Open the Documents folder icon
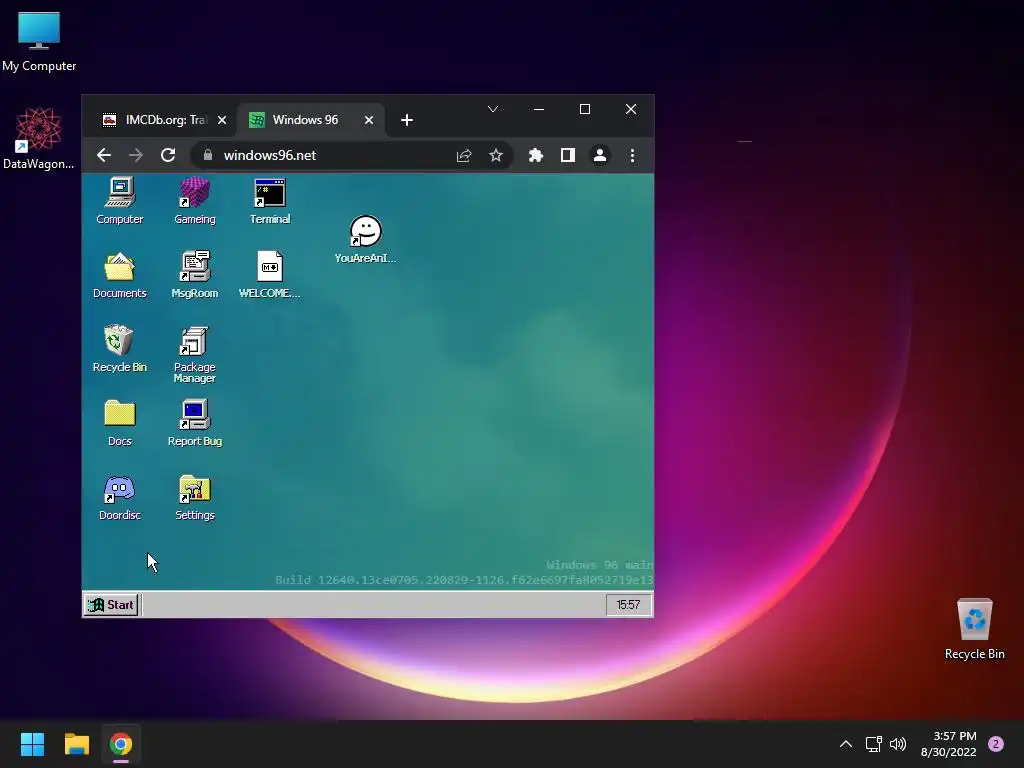1024x768 pixels. point(120,274)
